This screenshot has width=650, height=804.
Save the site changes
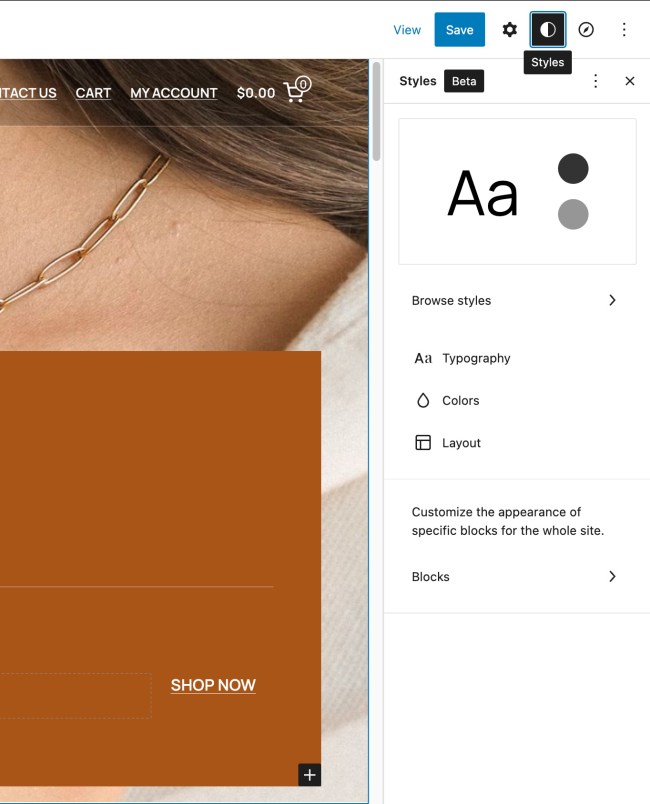(x=459, y=30)
